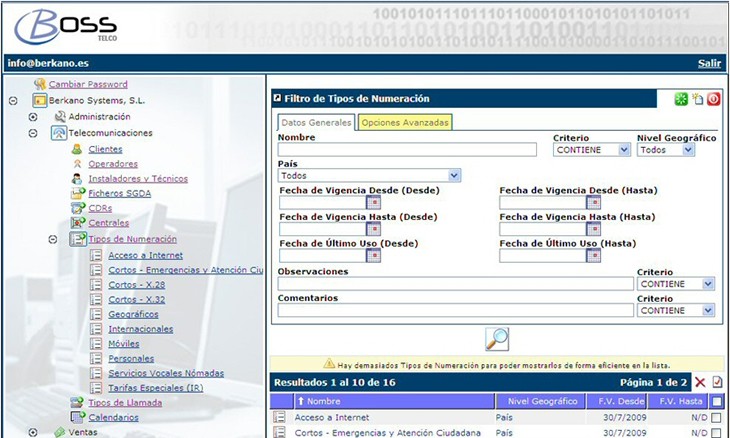Open calendar picker for Fecha de Vigencia Desde (Hasta)
This screenshot has width=730, height=438.
pos(592,203)
